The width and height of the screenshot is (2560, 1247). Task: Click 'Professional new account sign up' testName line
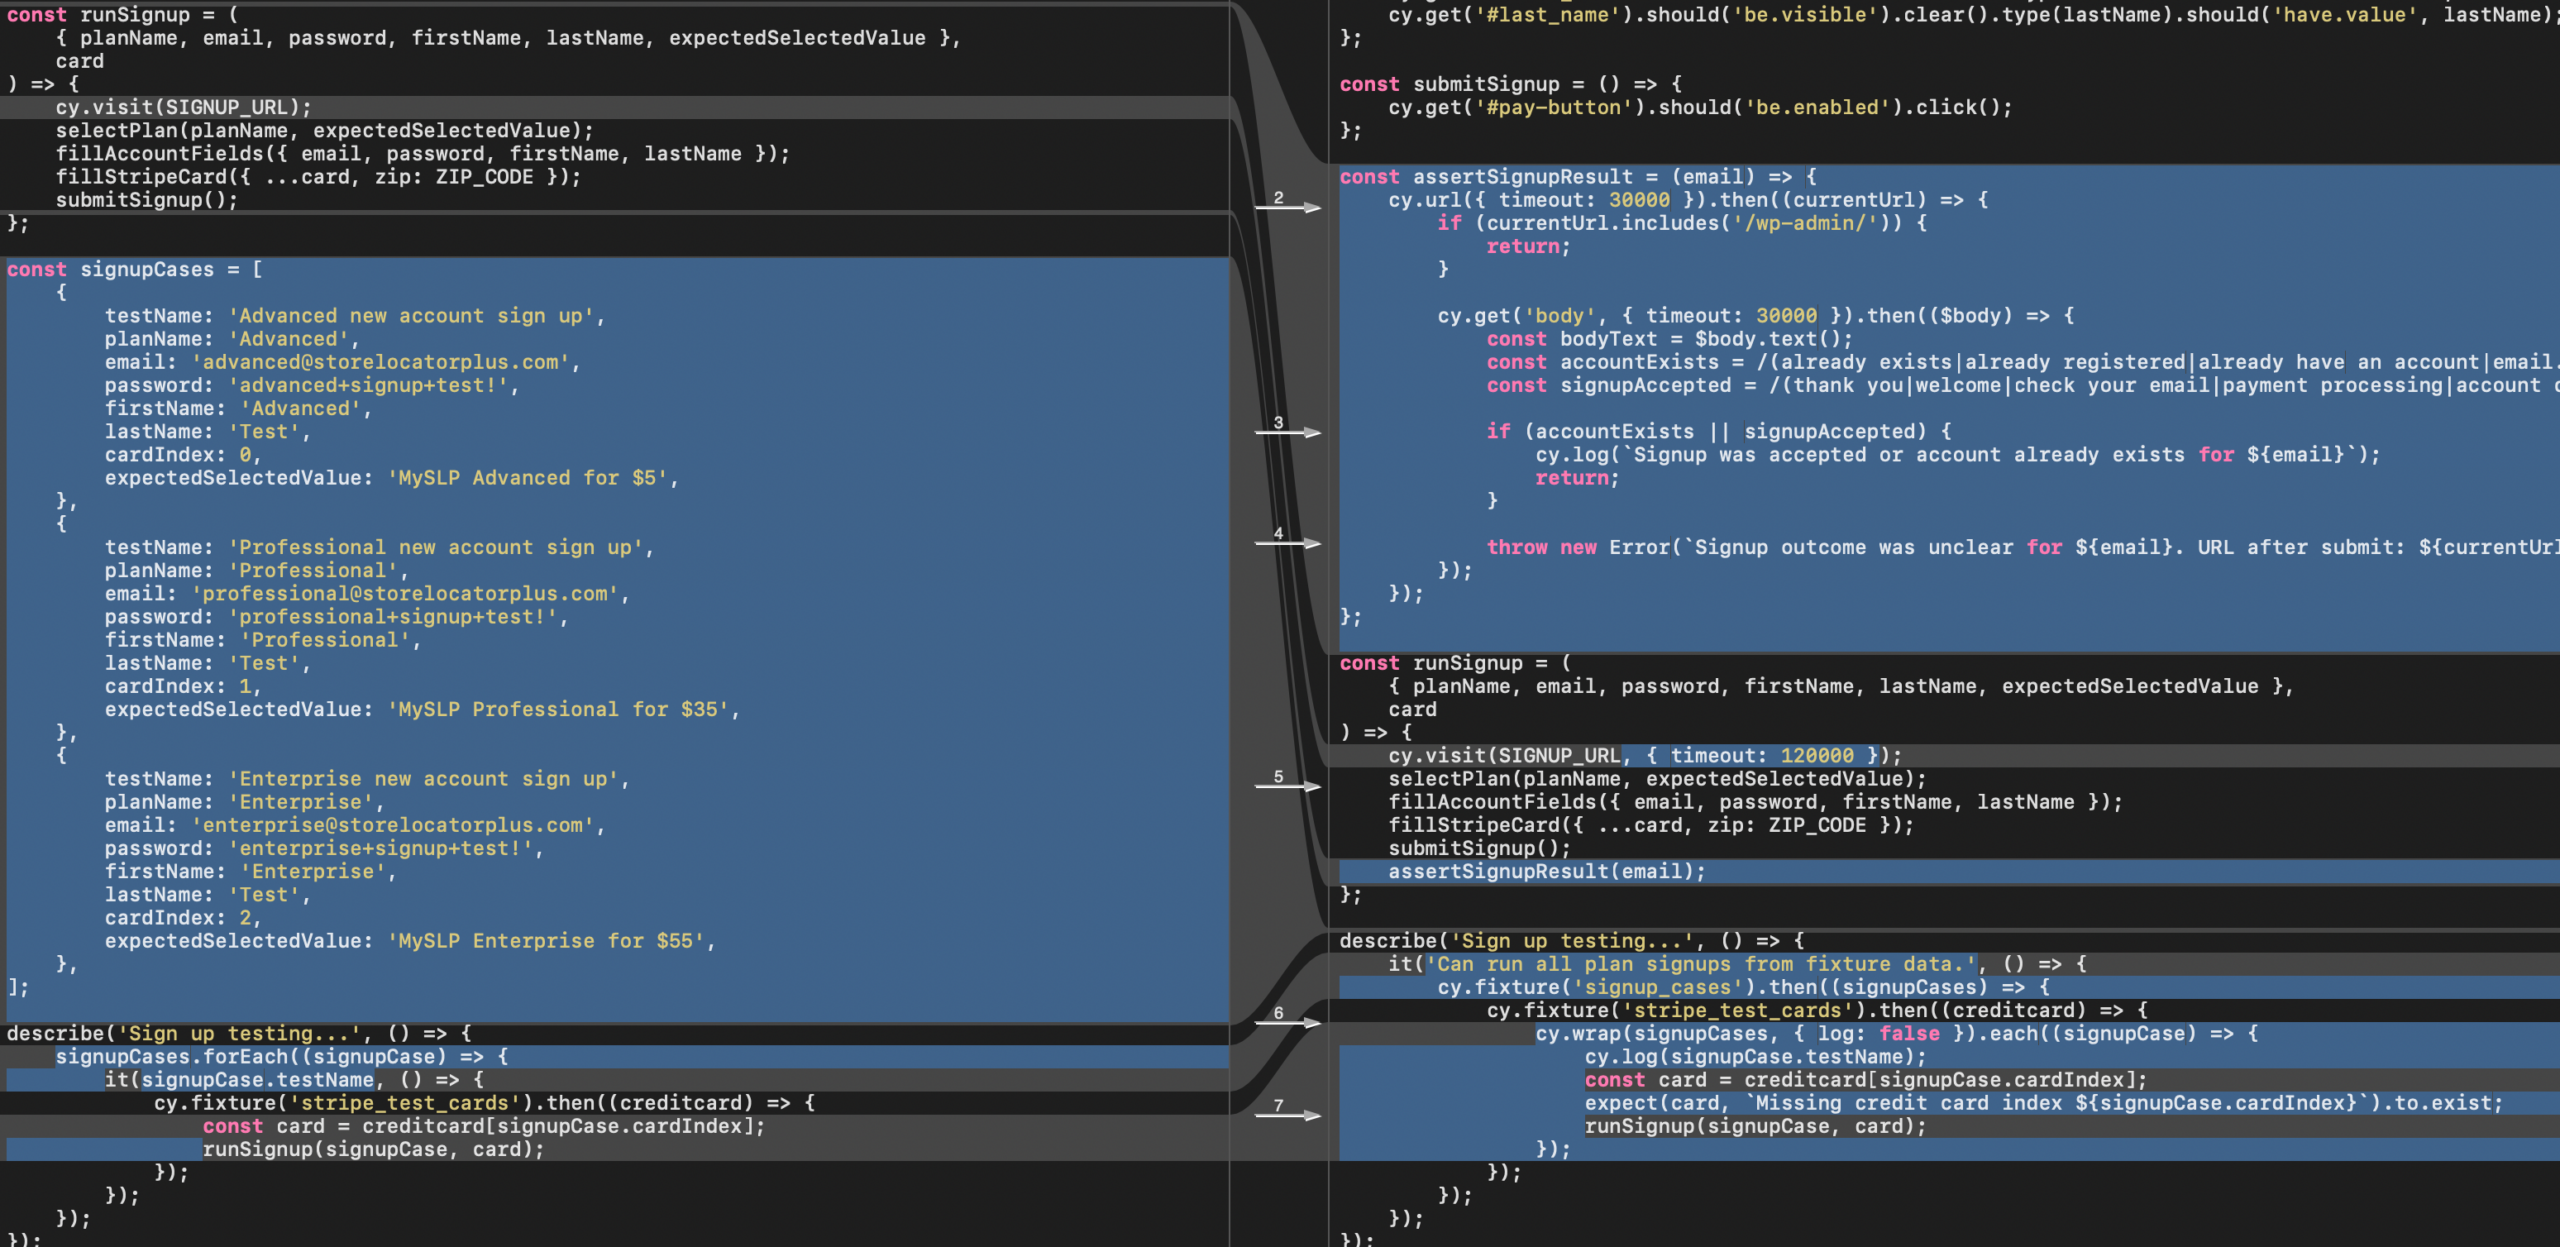tap(378, 548)
